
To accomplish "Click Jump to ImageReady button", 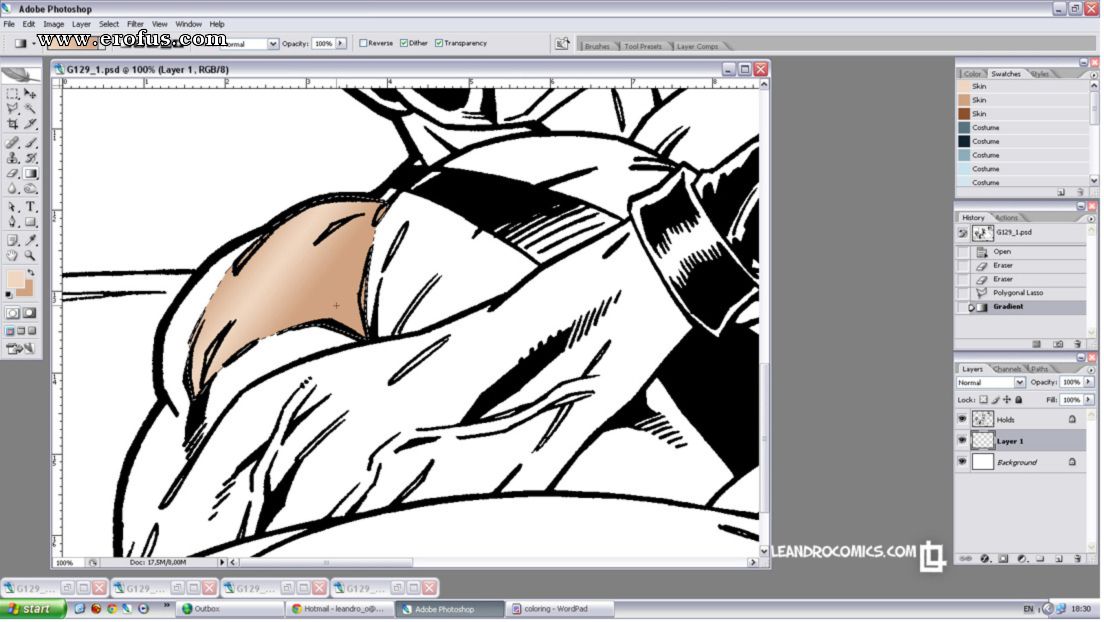I will click(20, 349).
